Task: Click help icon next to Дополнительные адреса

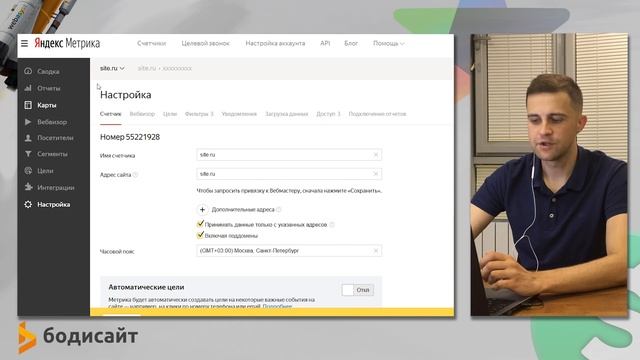Action: 278,209
